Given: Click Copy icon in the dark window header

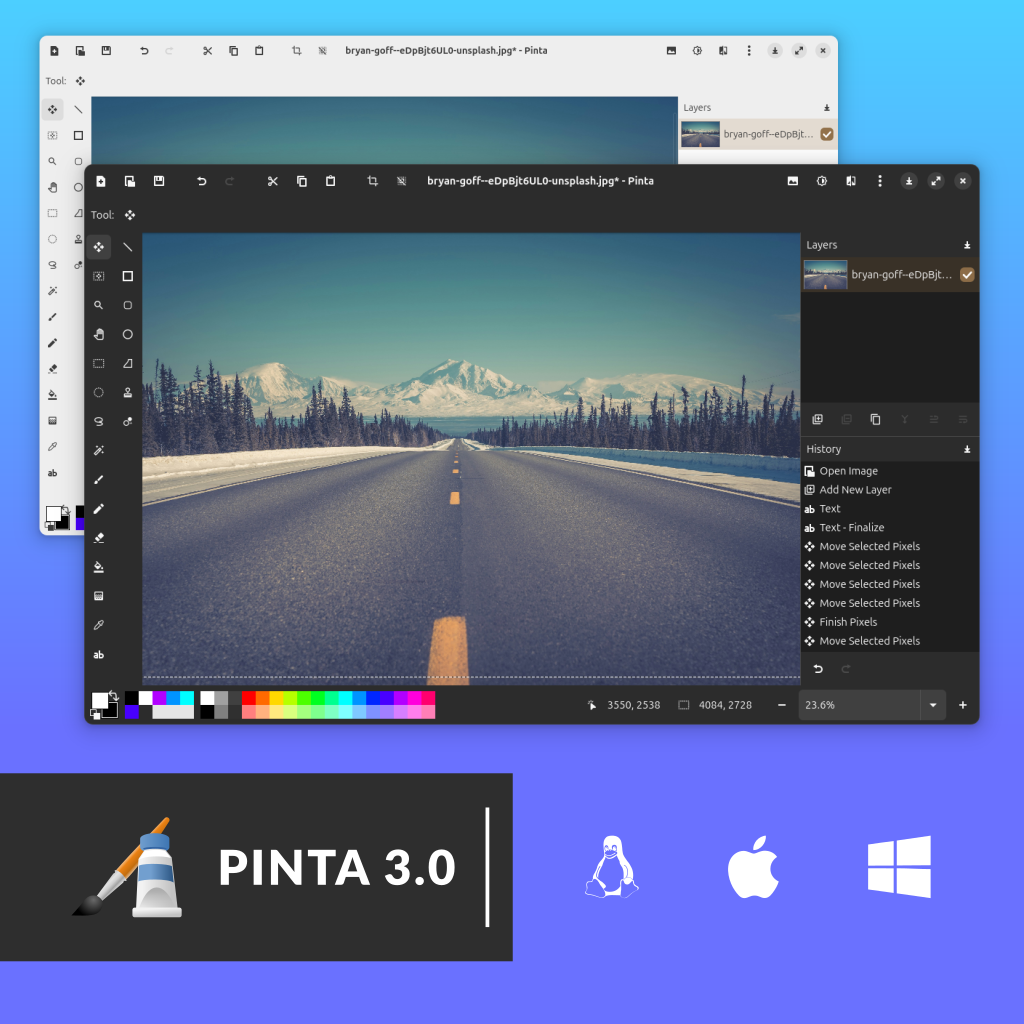Looking at the screenshot, I should pos(302,181).
